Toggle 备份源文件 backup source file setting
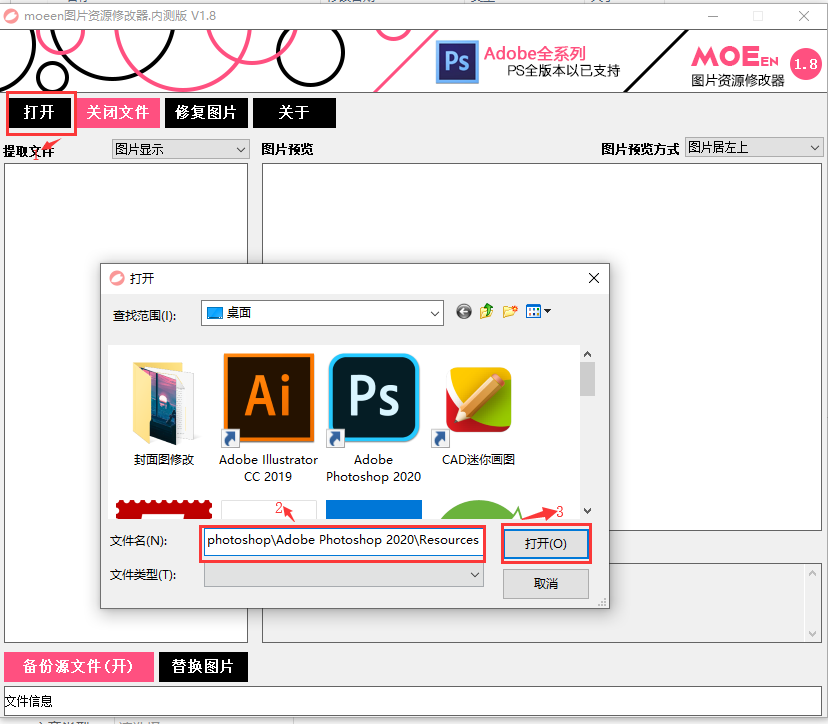828x724 pixels. tap(78, 666)
